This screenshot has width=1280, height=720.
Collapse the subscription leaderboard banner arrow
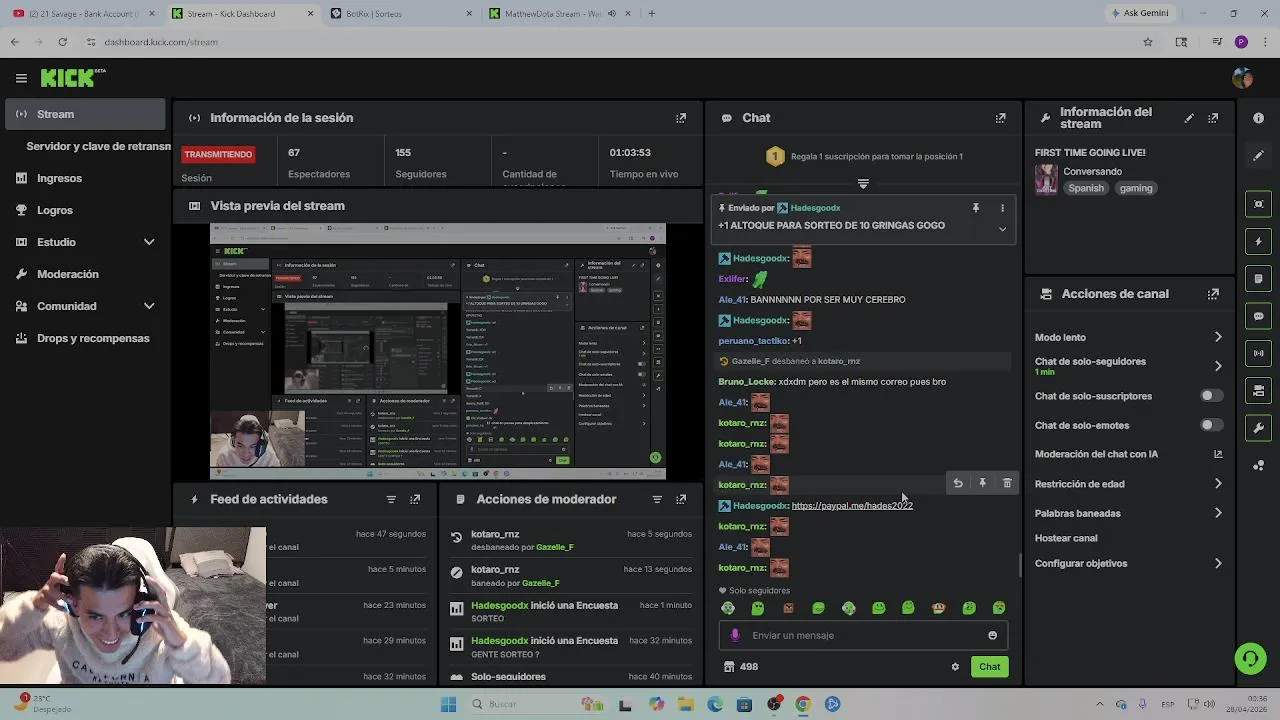pos(863,184)
